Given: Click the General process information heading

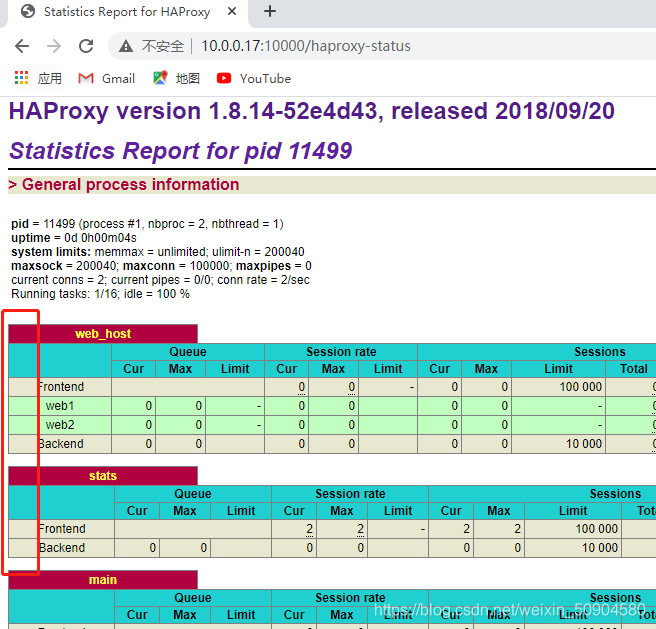Looking at the screenshot, I should click(x=130, y=185).
